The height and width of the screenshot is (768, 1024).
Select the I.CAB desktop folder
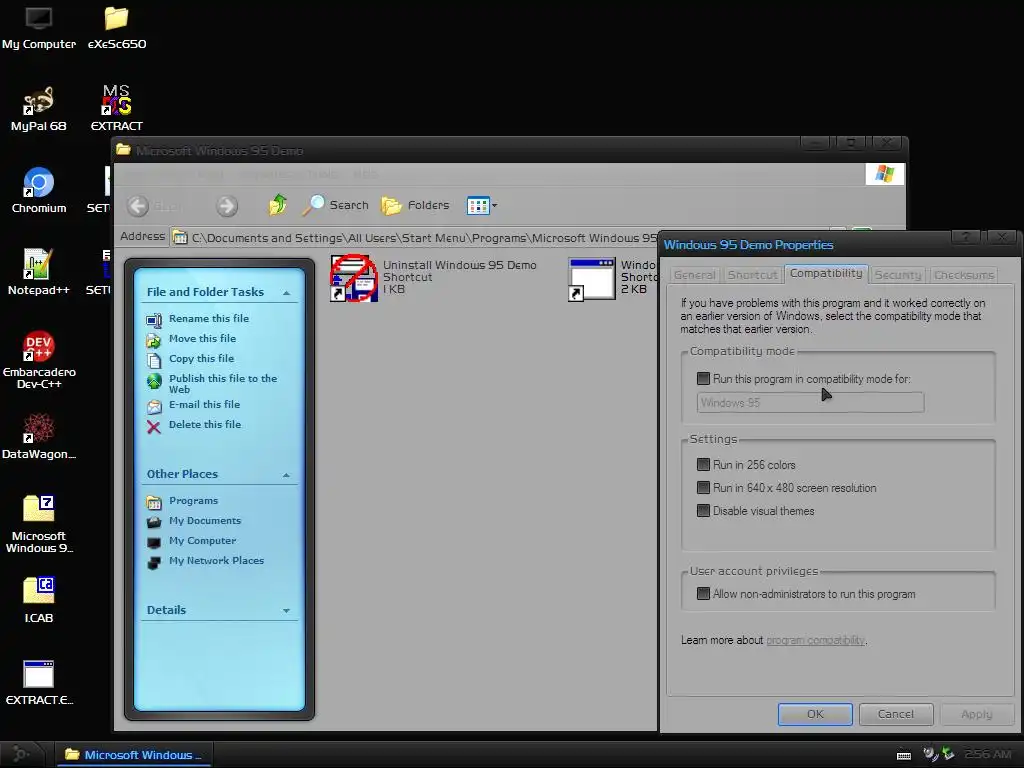(39, 600)
